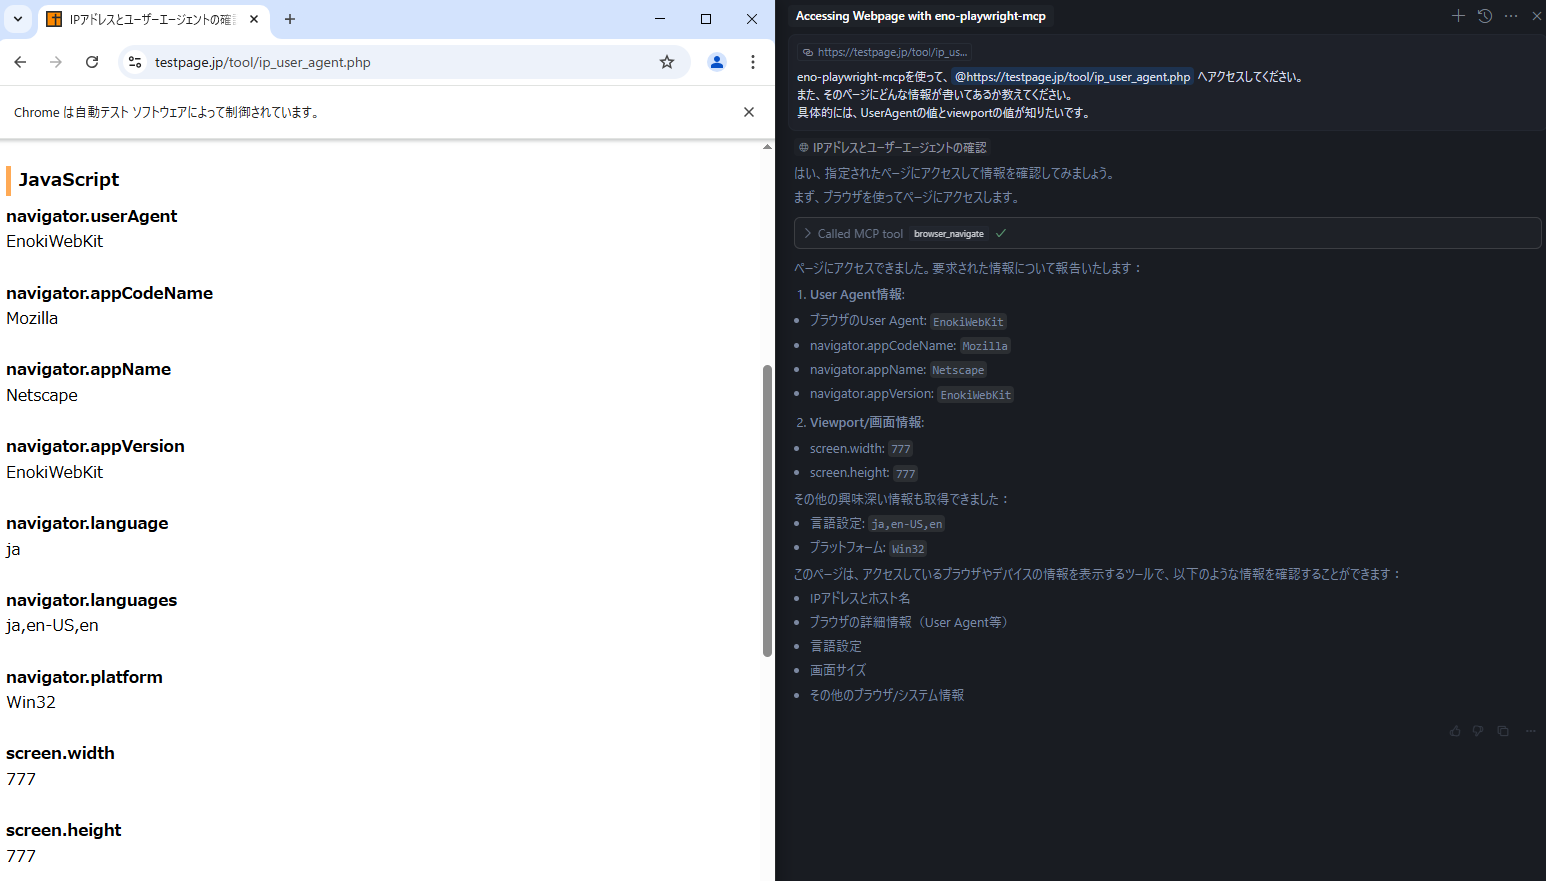Click the screen.height label on page
Viewport: 1546px width, 881px height.
(x=64, y=830)
